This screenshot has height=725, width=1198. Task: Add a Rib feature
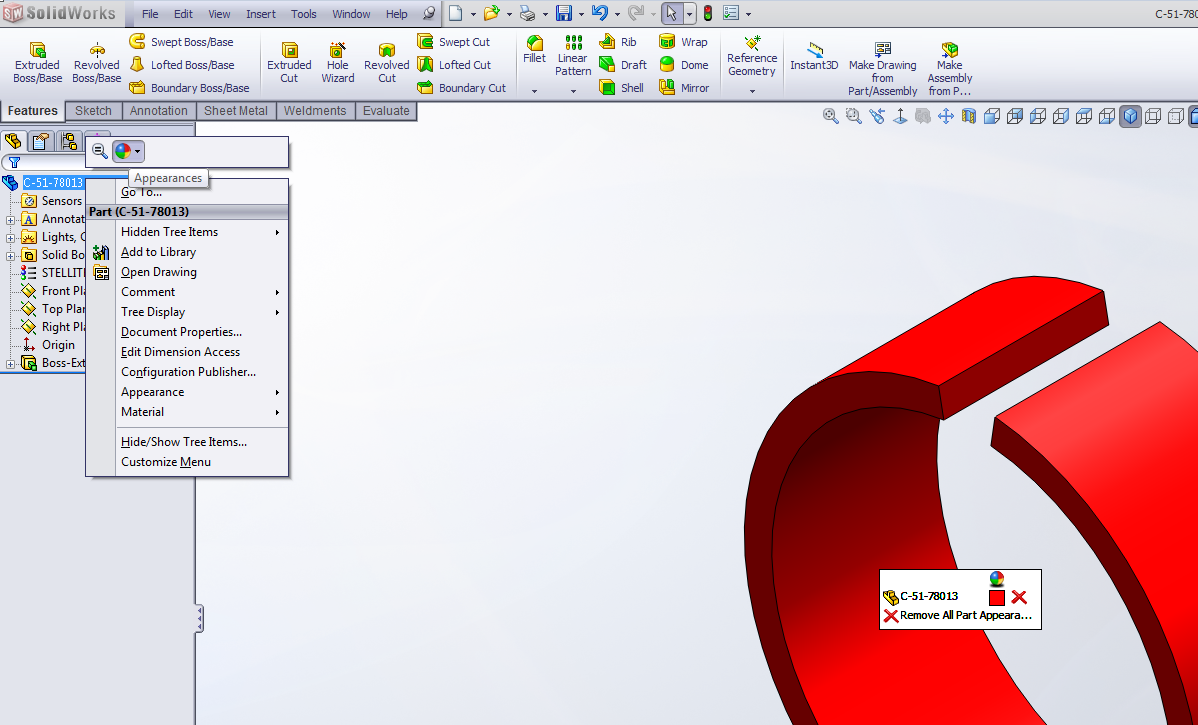tap(618, 42)
